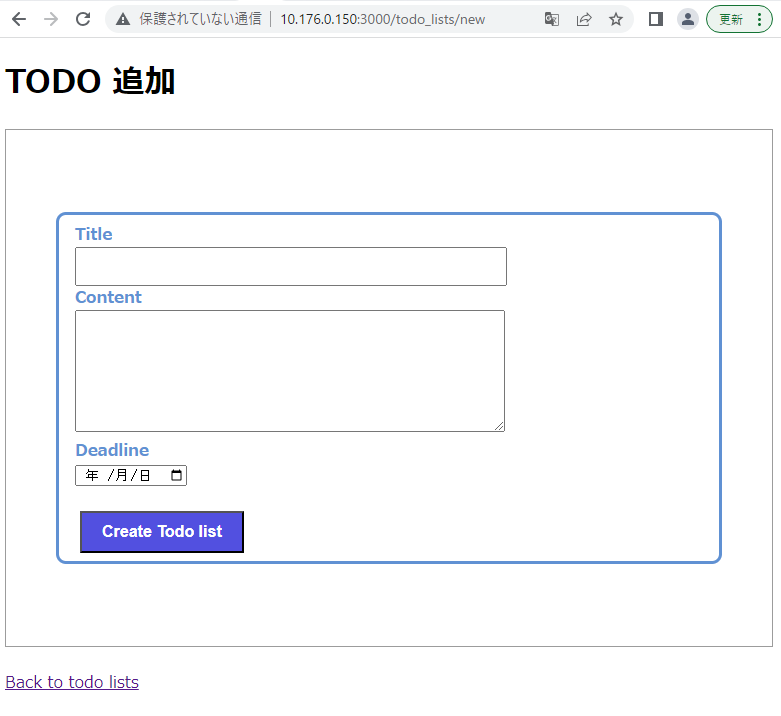Bookmark this page with the star
781x716 pixels.
tap(616, 19)
